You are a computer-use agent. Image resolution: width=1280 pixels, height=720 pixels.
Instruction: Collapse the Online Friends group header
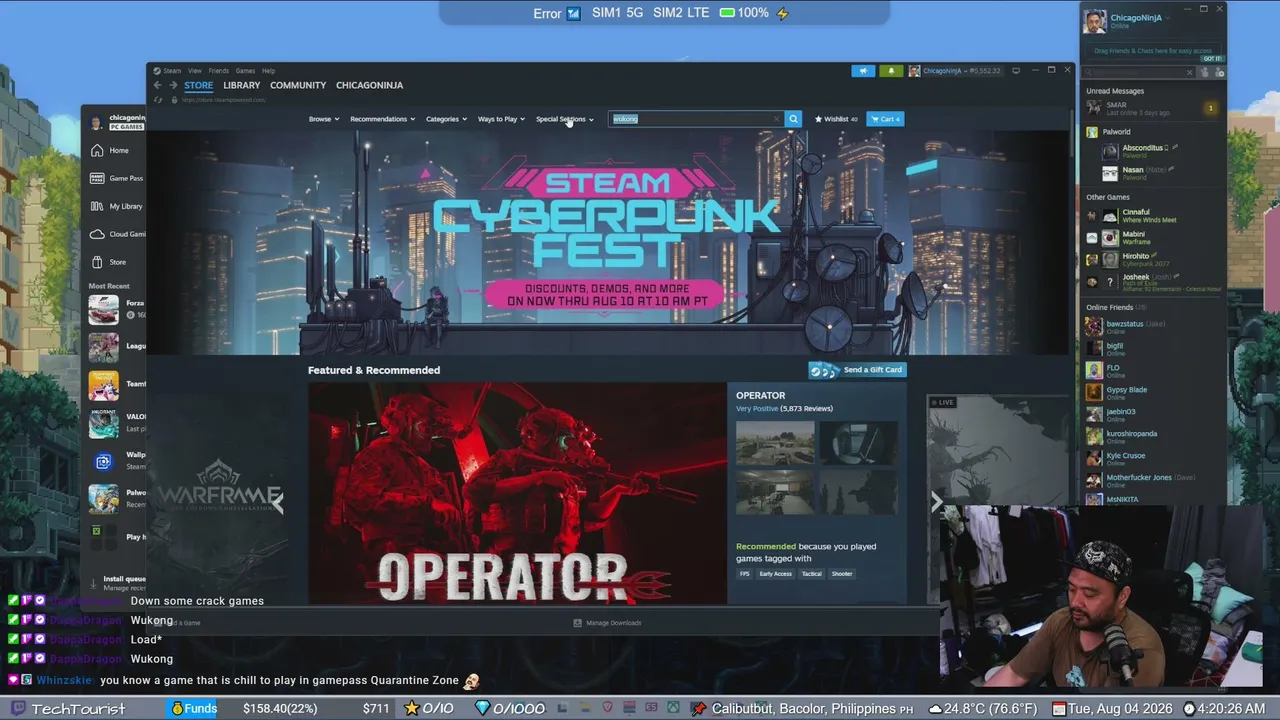pyautogui.click(x=1116, y=307)
